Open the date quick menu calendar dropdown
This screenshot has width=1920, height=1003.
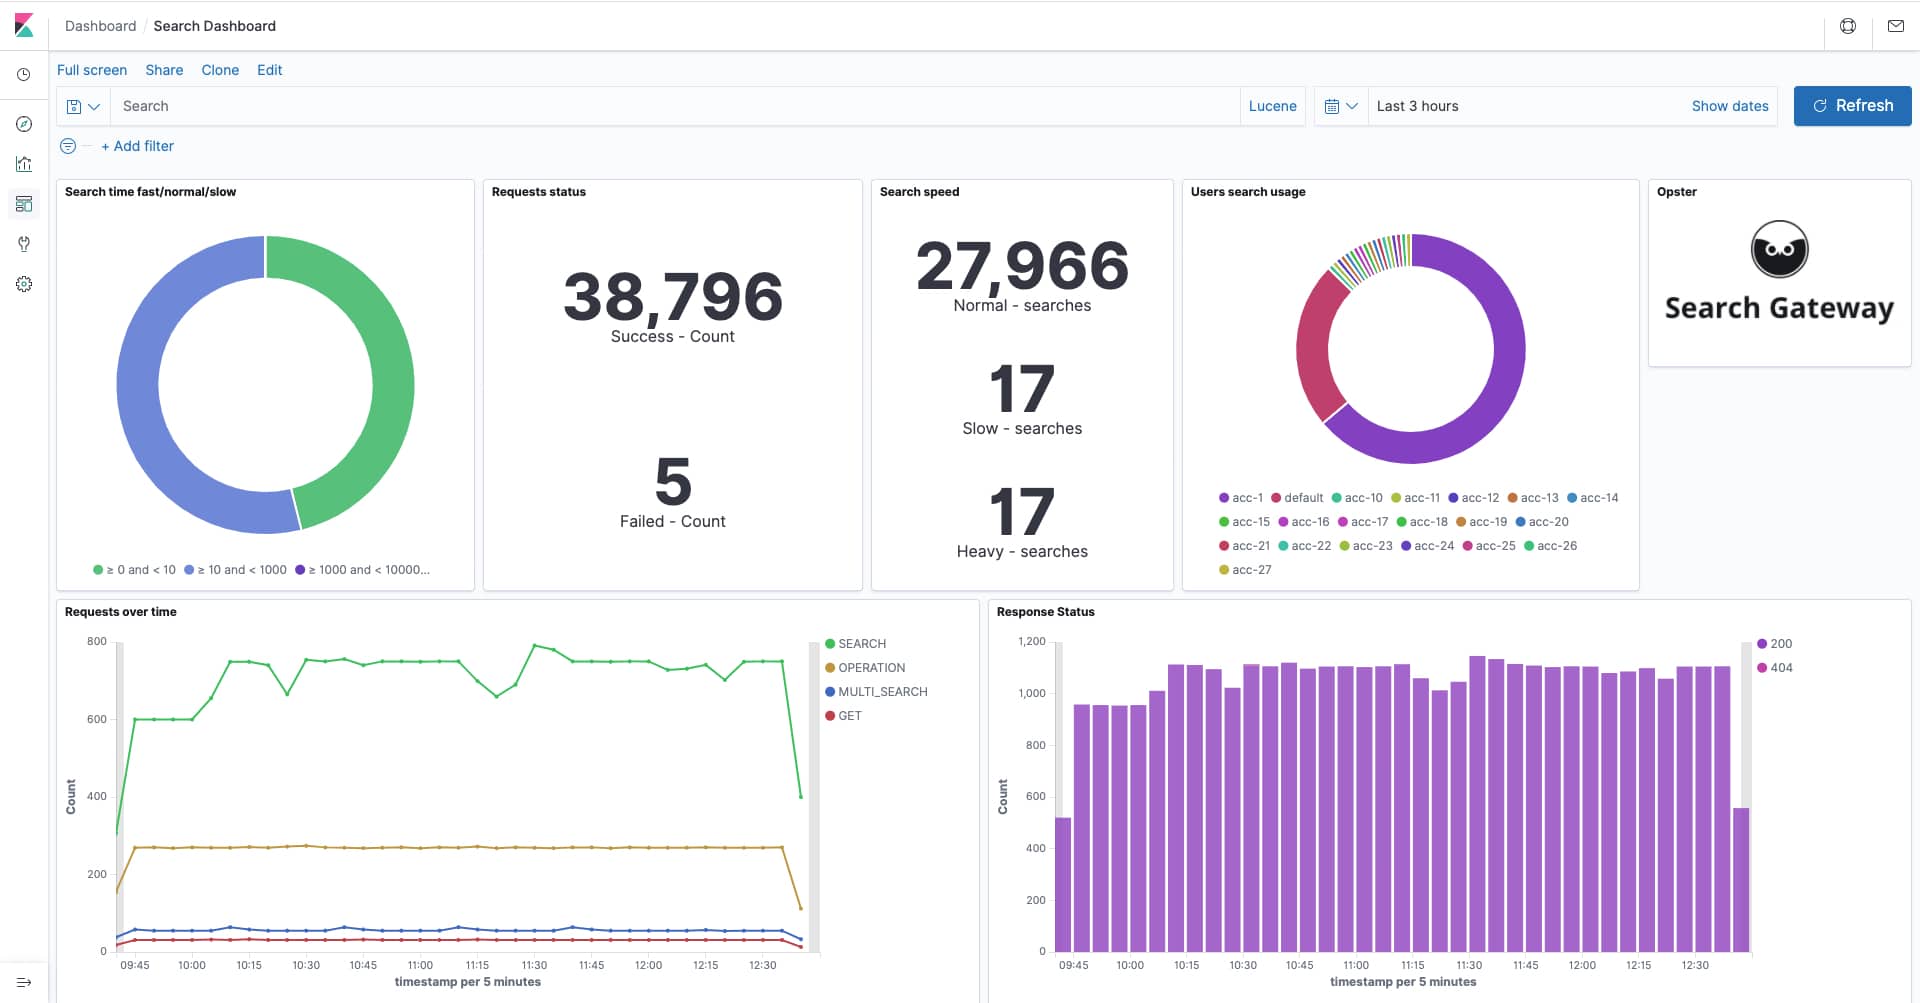1340,106
